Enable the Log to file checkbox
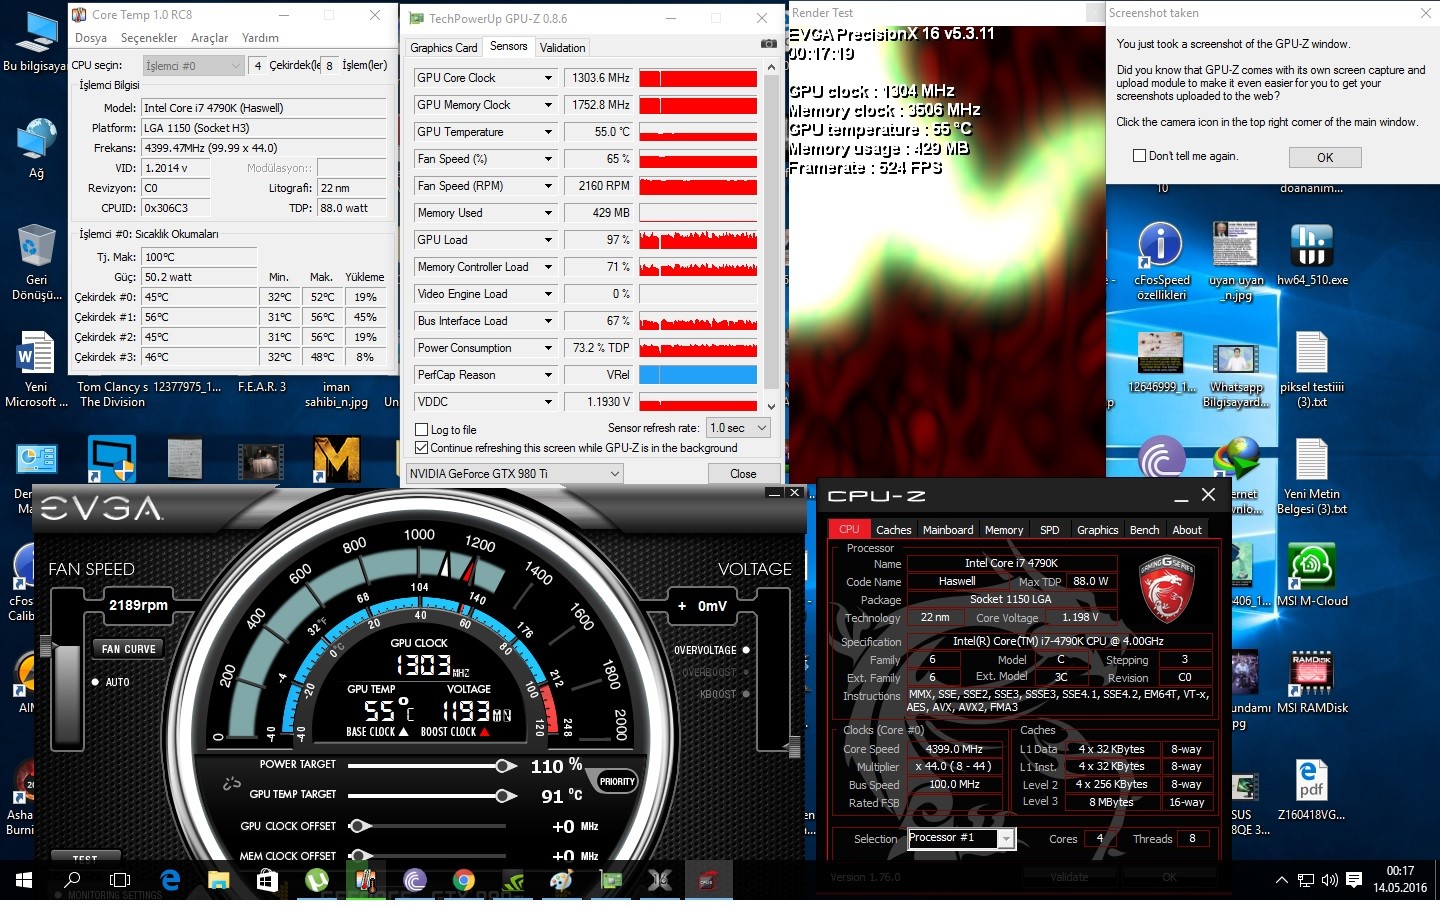 pyautogui.click(x=422, y=430)
